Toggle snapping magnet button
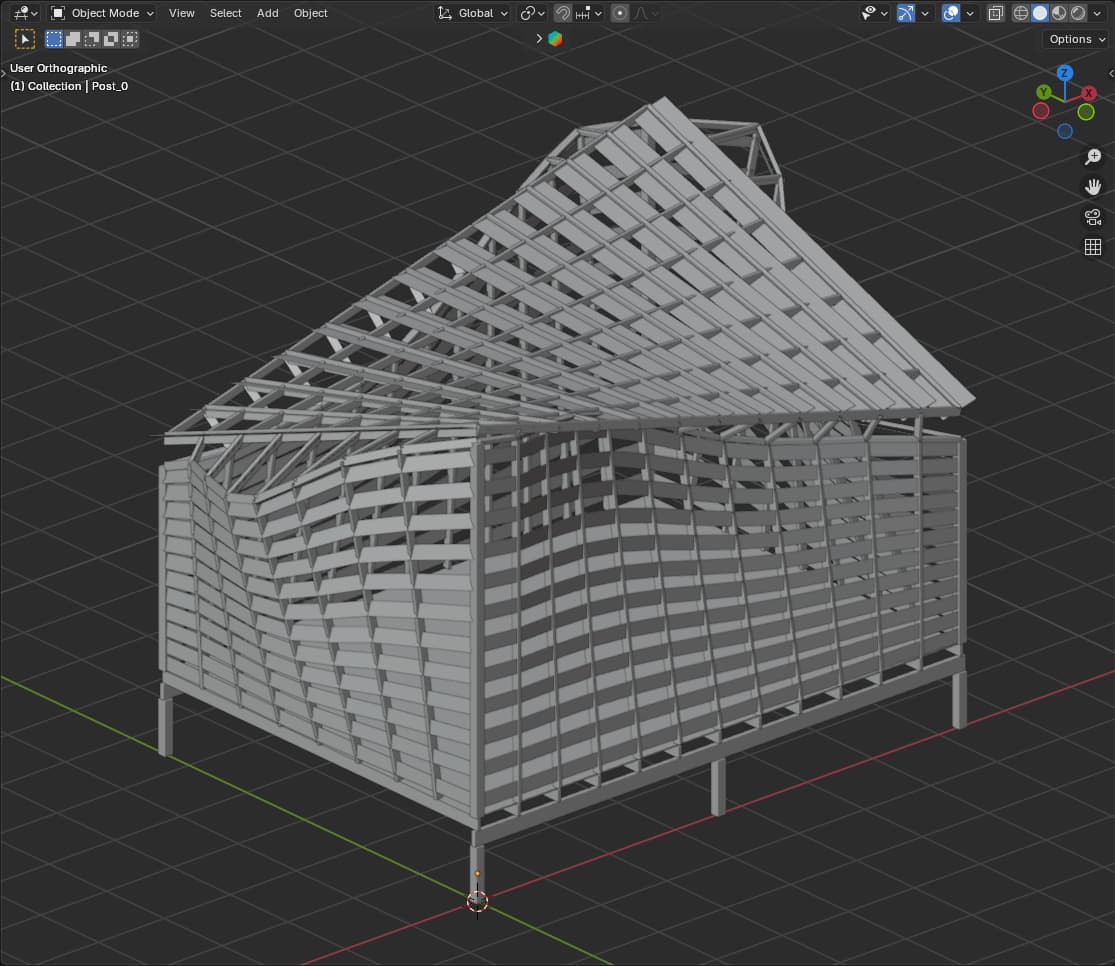The image size is (1115, 966). point(563,13)
